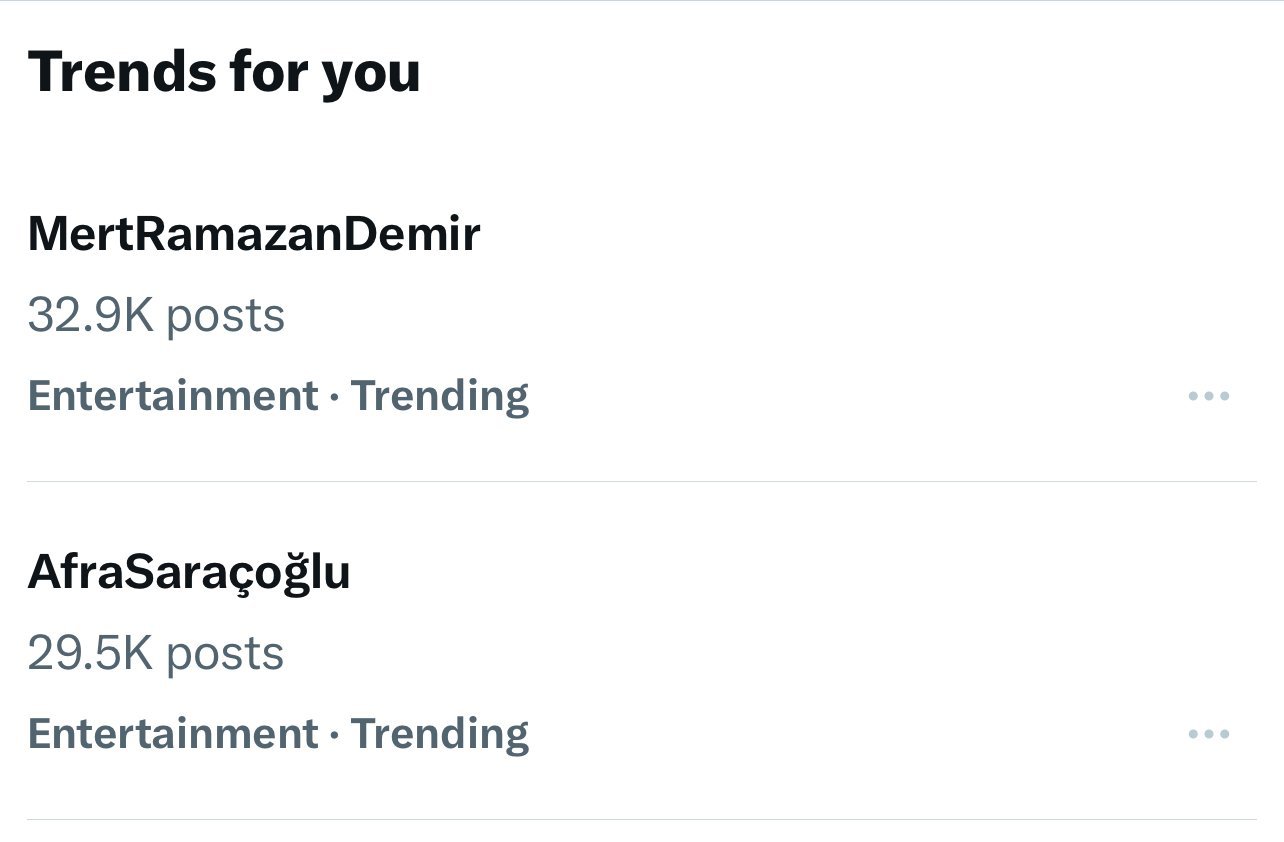1284x842 pixels.
Task: Click 'posts' word under MertRamazanDemir
Action: [x=225, y=316]
